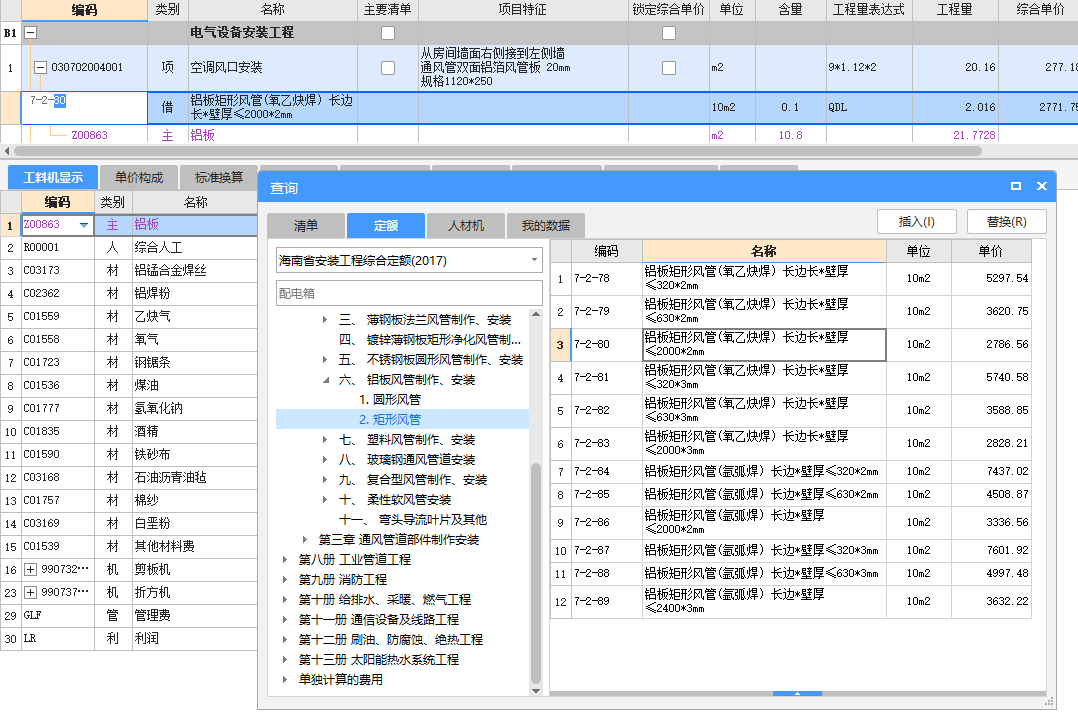Image resolution: width=1078 pixels, height=722 pixels.
Task: Expand 九、复合型风管制作、安装 node
Action: [324, 479]
